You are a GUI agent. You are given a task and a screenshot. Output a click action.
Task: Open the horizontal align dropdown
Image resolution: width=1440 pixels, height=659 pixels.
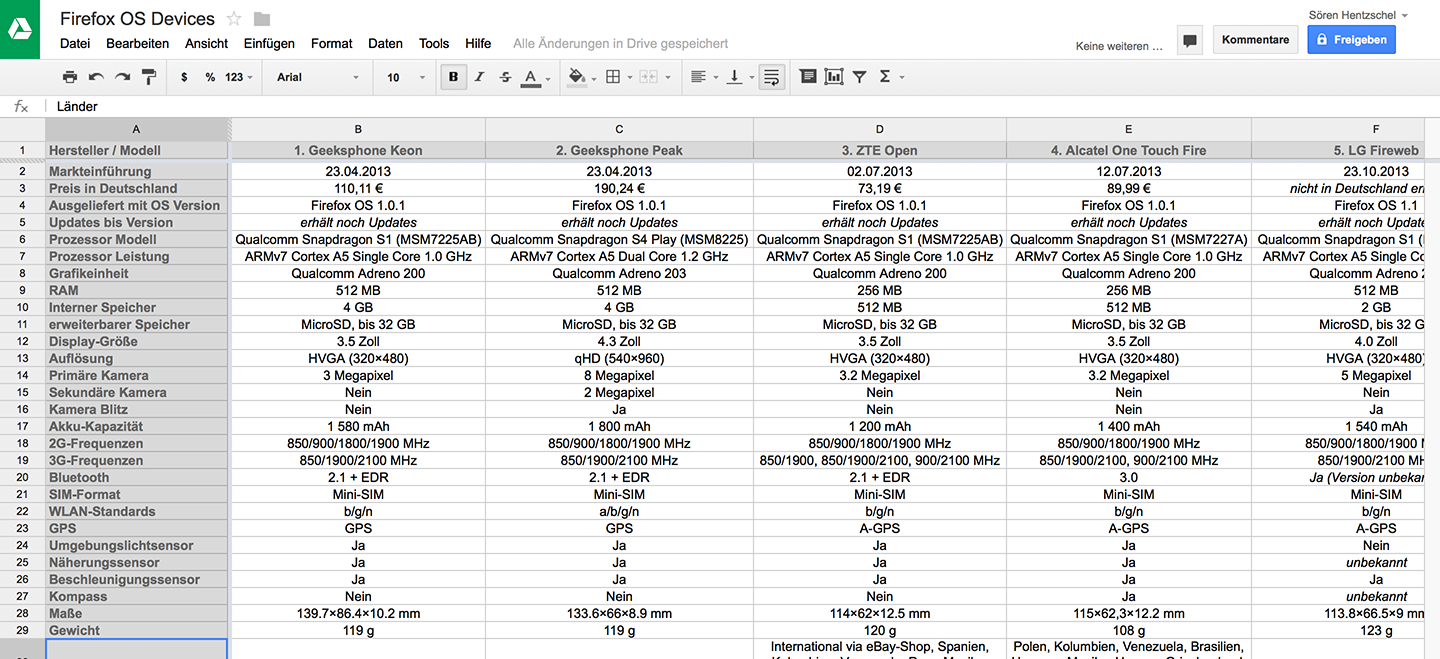[x=703, y=77]
